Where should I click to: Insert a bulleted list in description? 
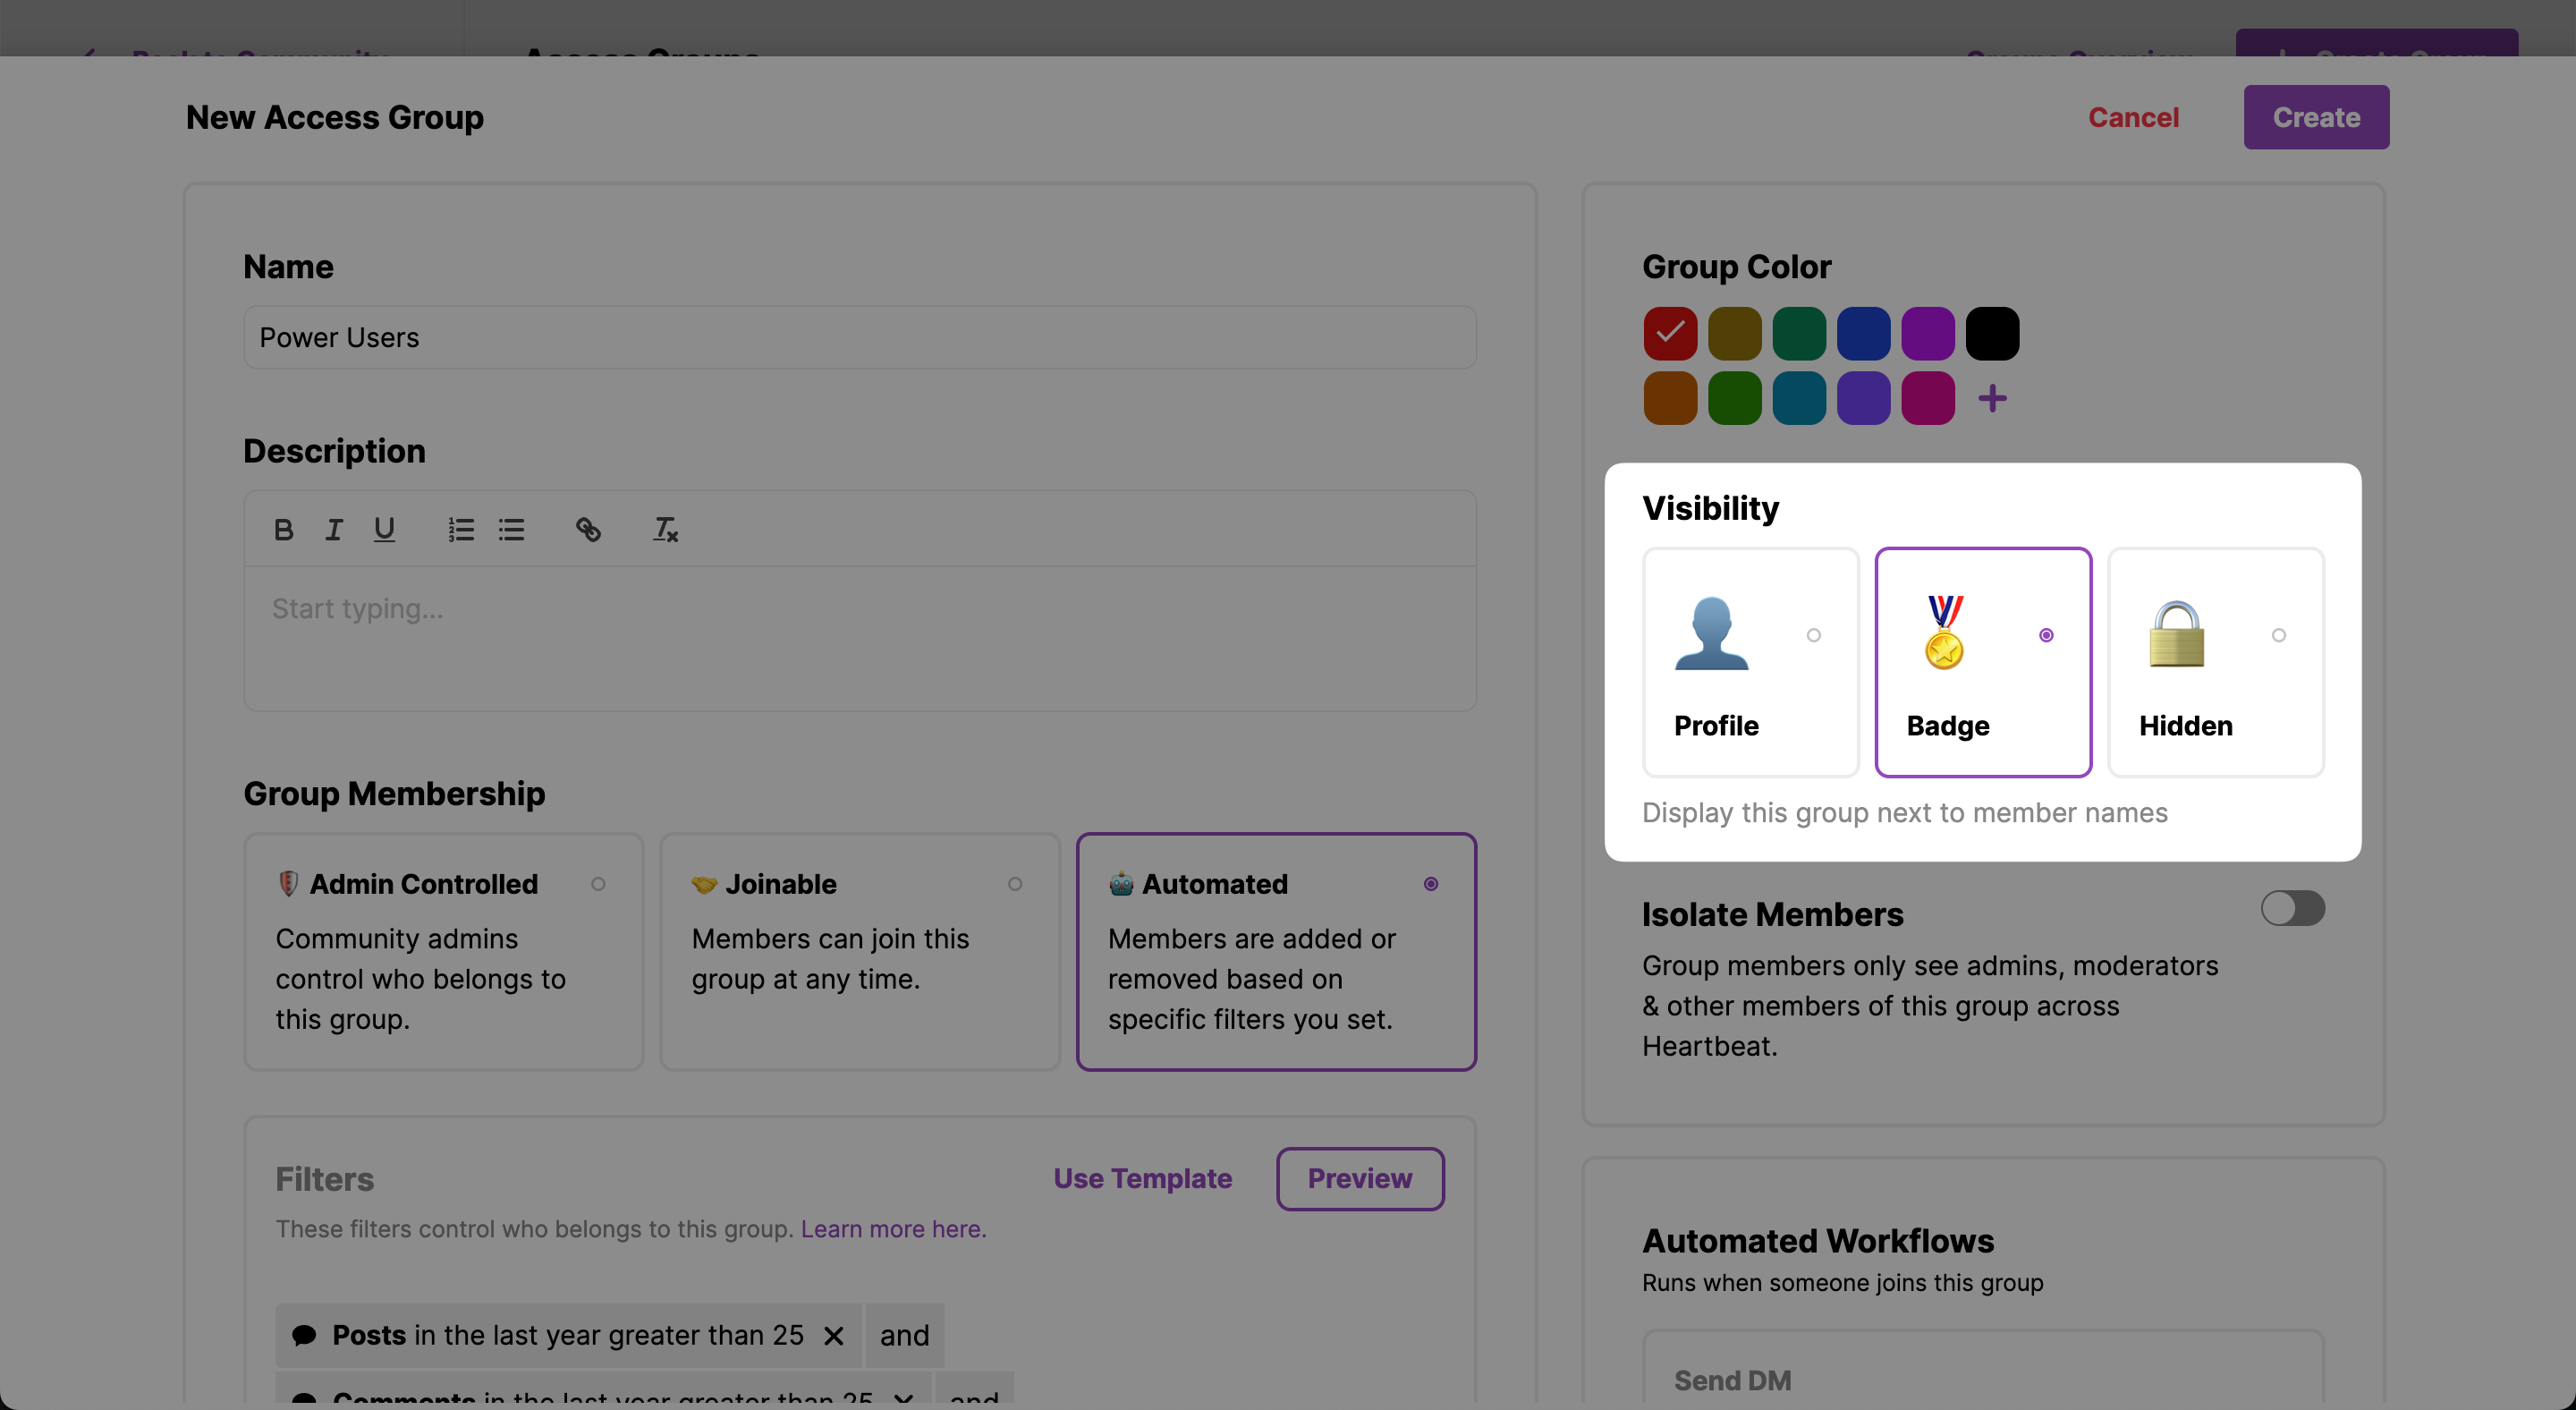tap(512, 529)
